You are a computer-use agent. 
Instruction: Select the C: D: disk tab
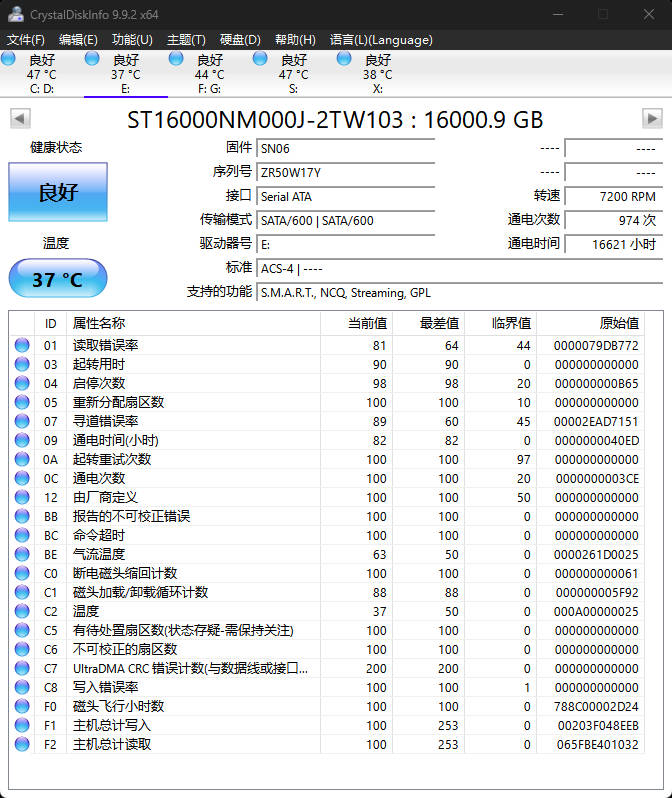click(42, 73)
